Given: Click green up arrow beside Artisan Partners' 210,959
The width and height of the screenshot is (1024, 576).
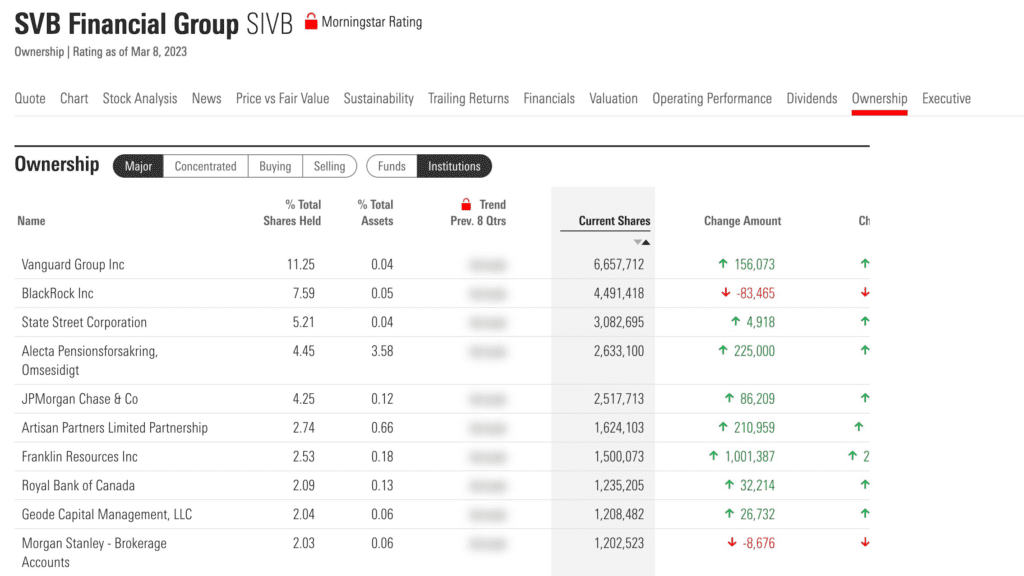Looking at the screenshot, I should 722,428.
